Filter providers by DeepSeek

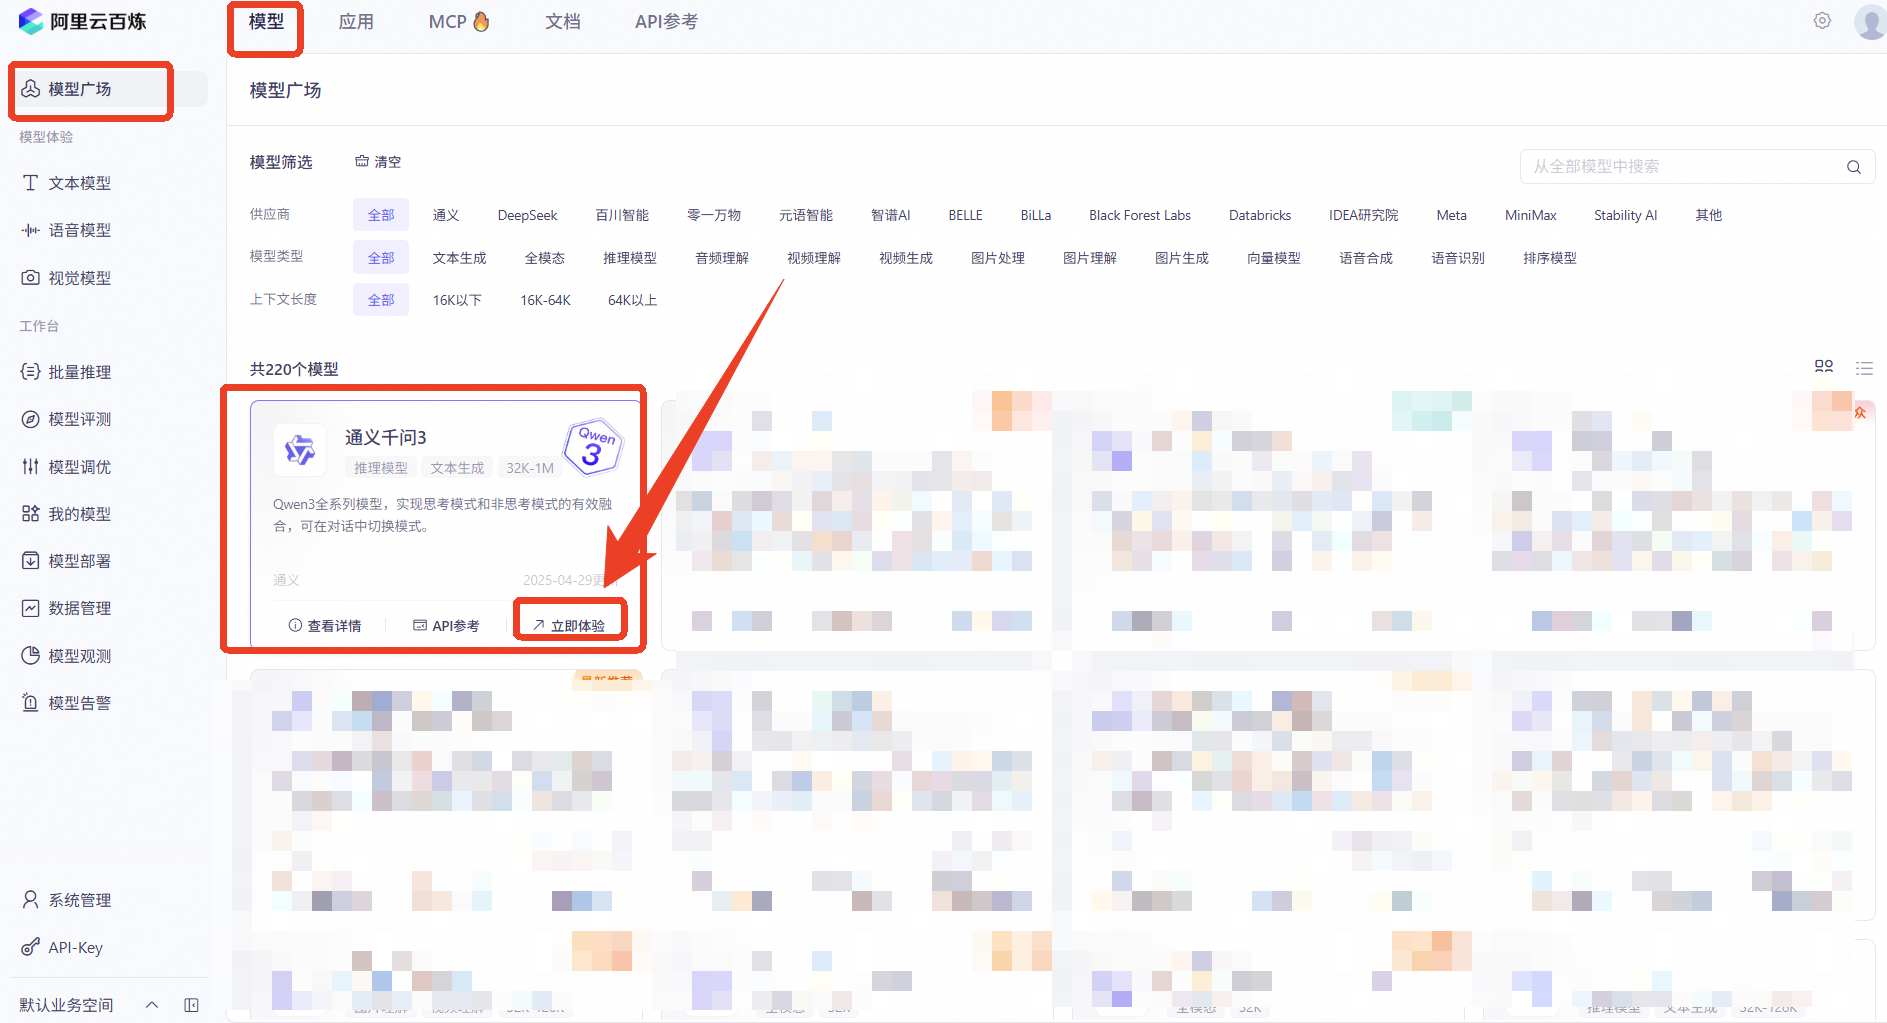click(527, 215)
